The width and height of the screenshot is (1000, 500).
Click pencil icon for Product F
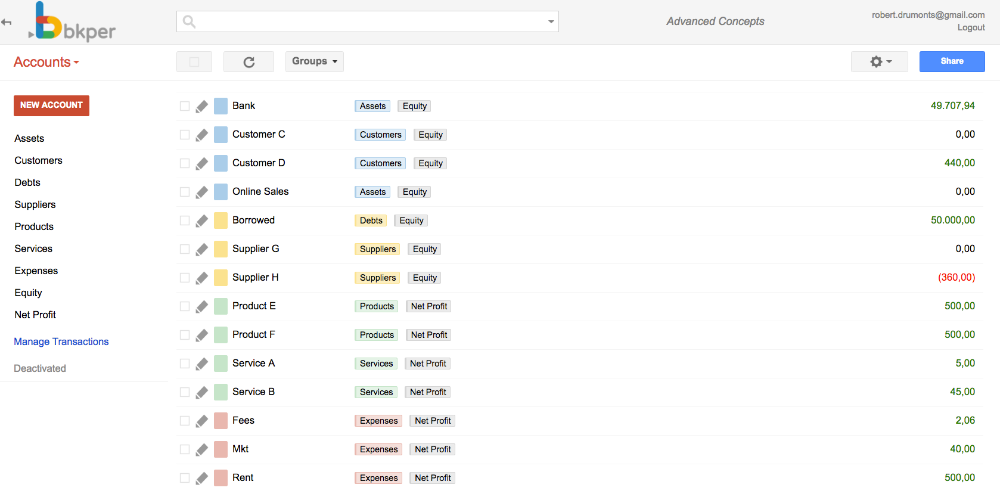(x=202, y=335)
